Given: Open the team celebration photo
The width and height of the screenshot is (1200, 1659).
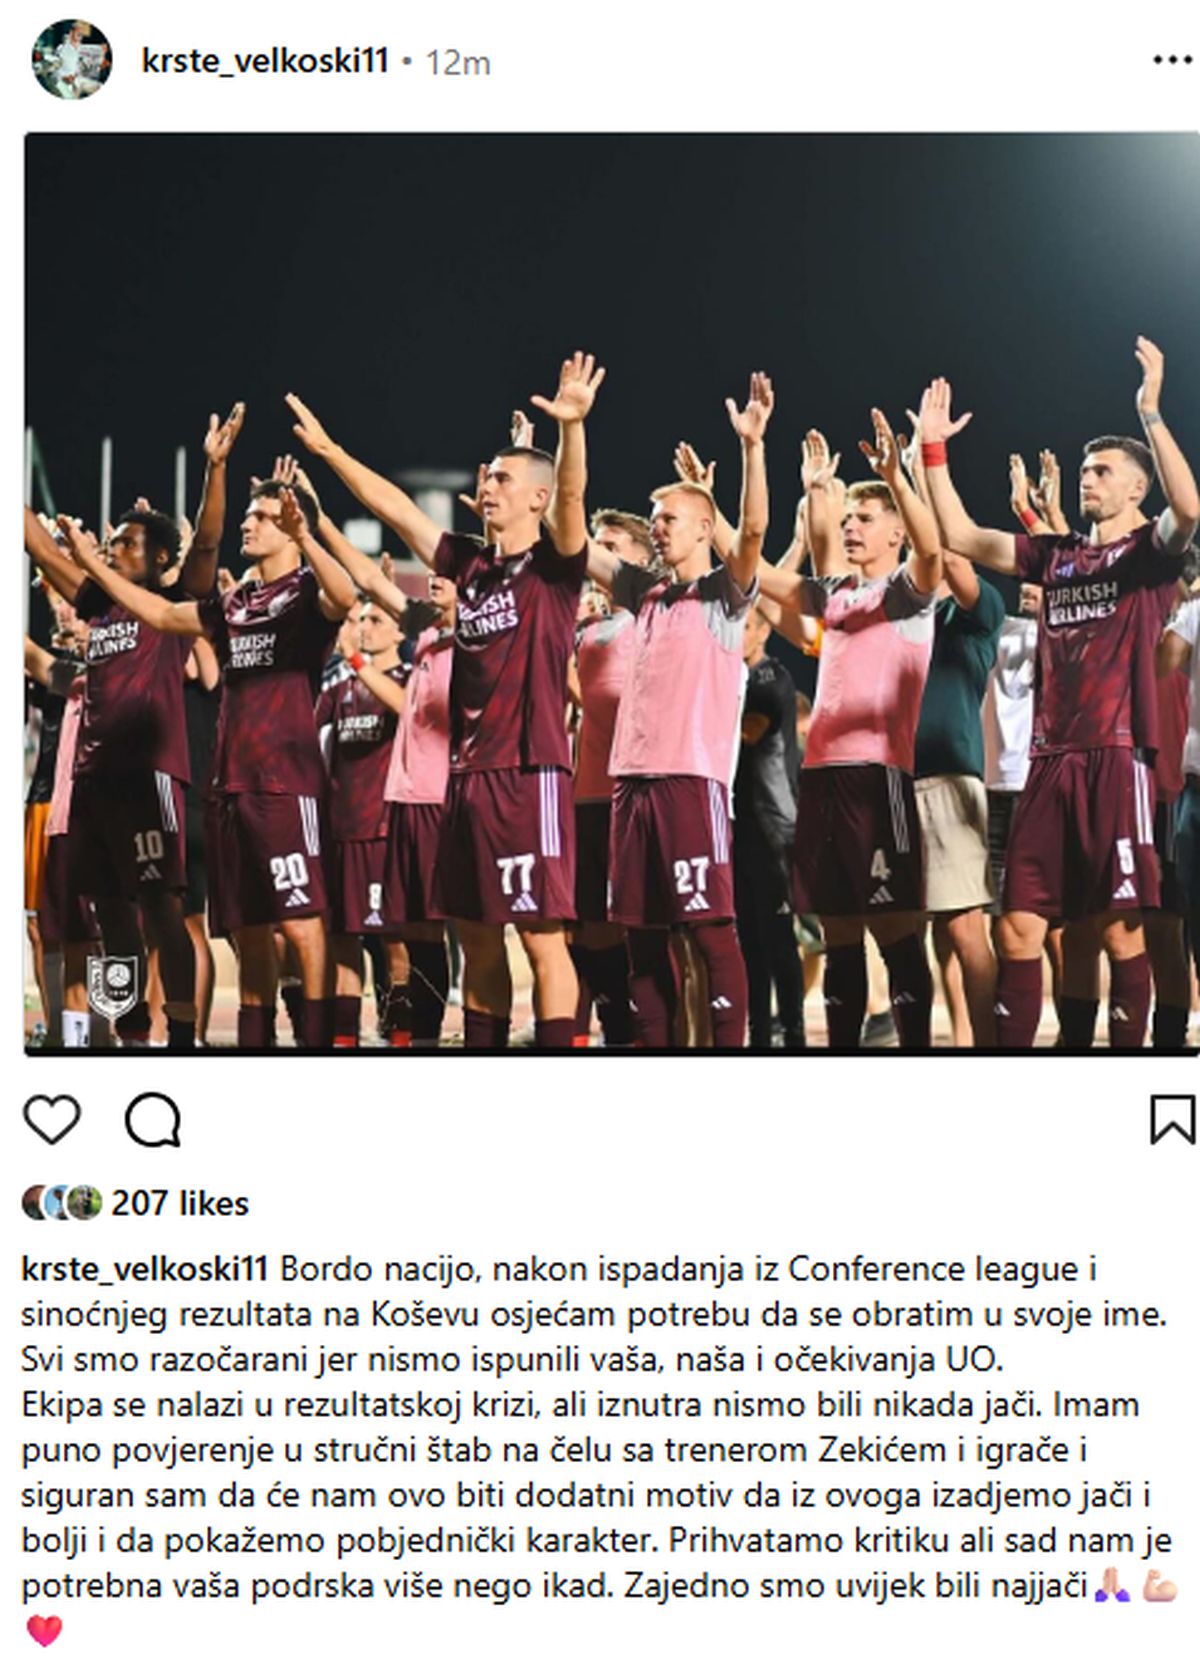Looking at the screenshot, I should pos(611,594).
